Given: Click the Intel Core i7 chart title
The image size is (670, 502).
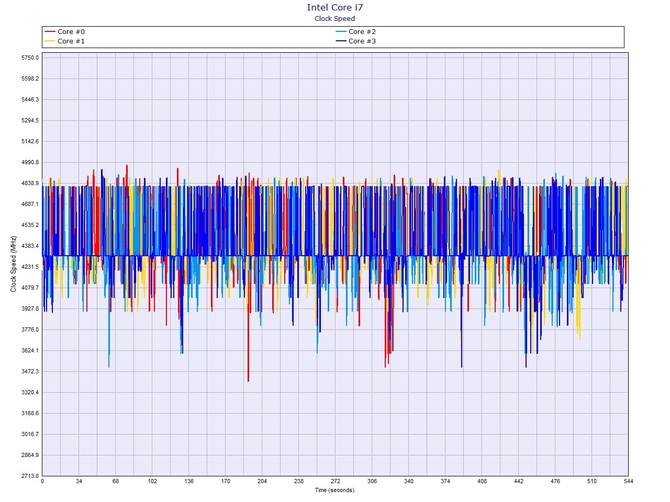Looking at the screenshot, I should point(335,7).
